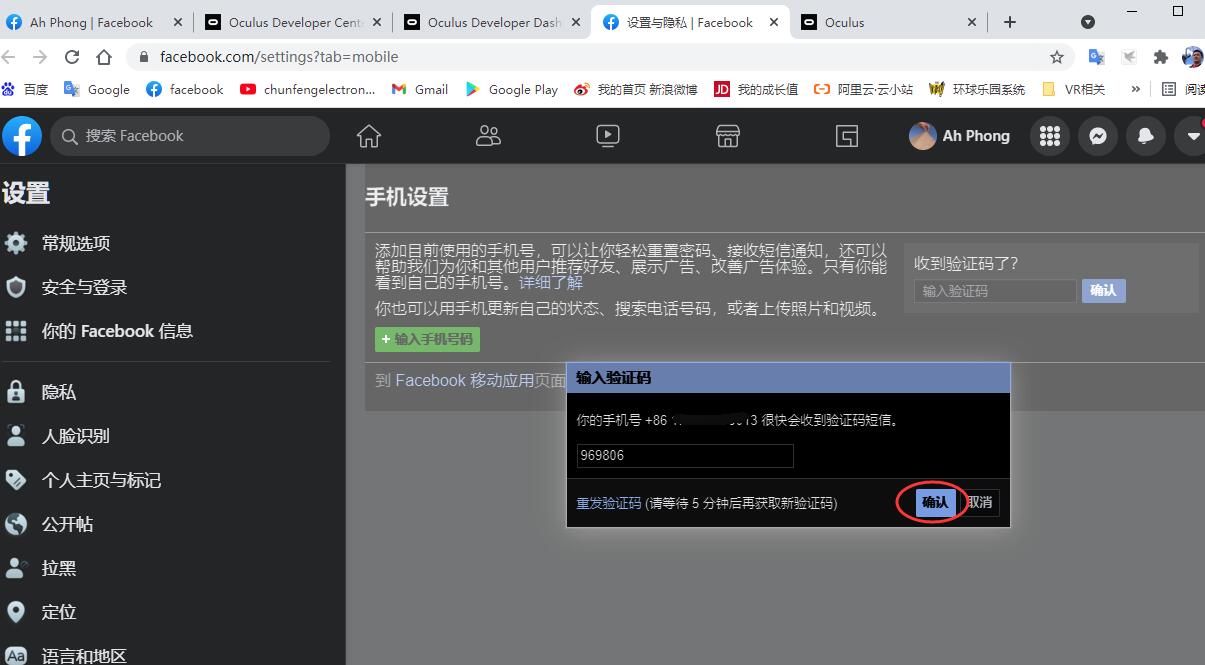Open 安全与登录 in settings sidebar
This screenshot has width=1205, height=665.
(x=84, y=287)
